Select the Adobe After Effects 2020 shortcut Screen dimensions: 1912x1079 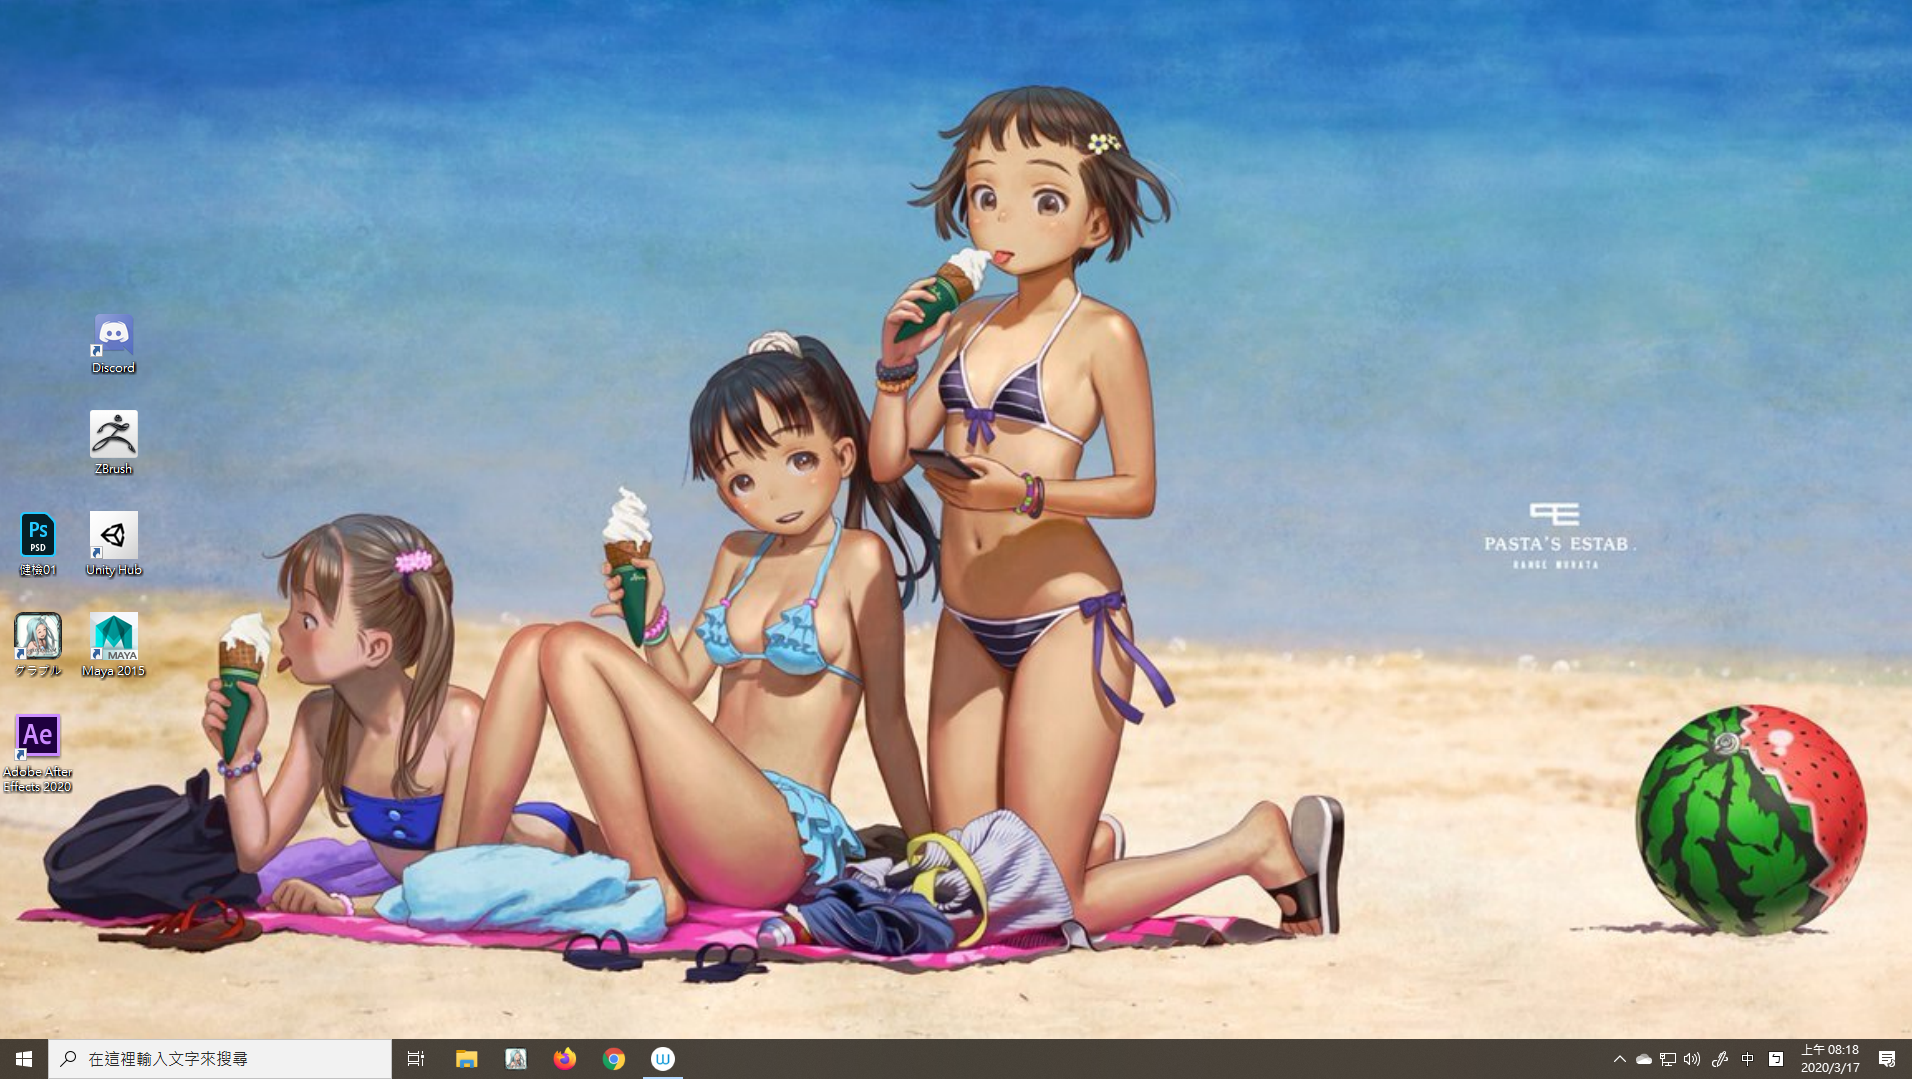point(38,753)
